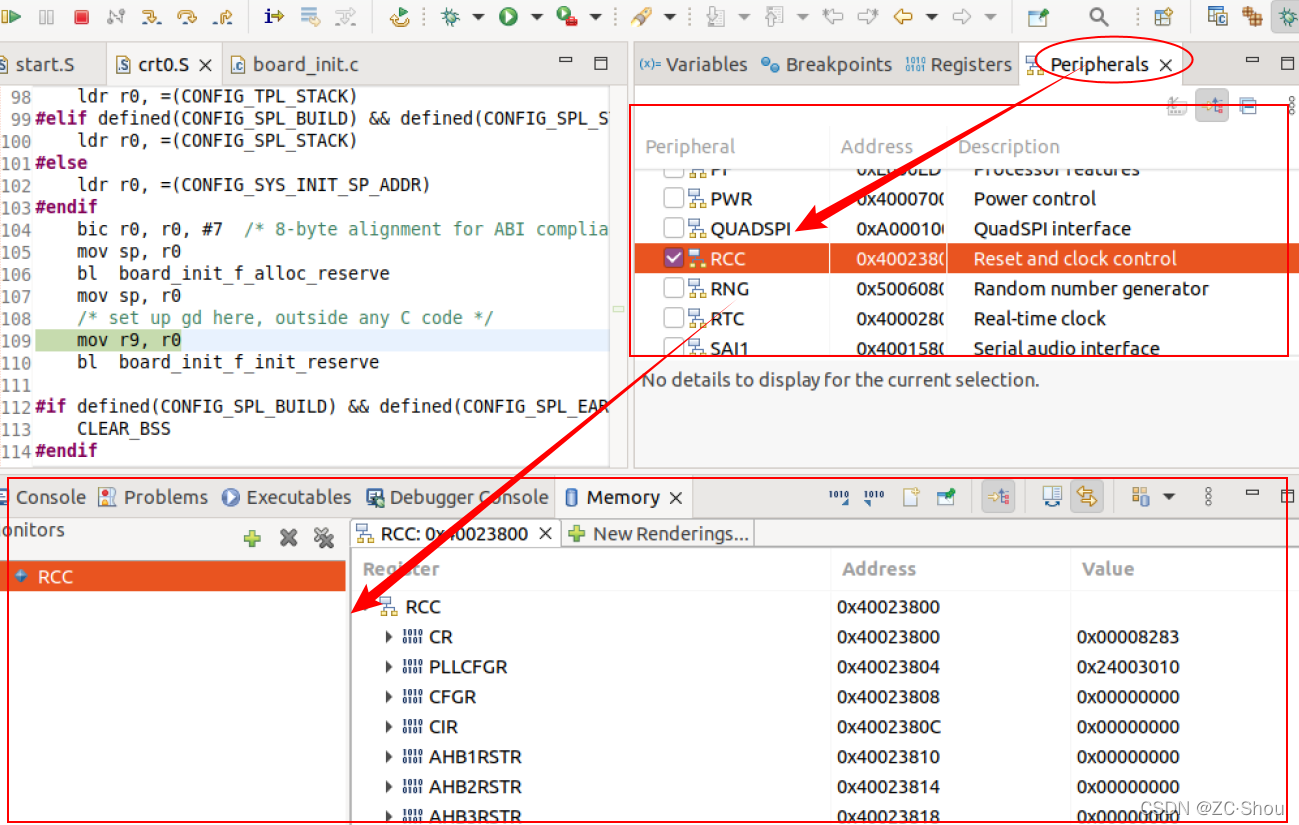Open the Executables view tab

[287, 498]
